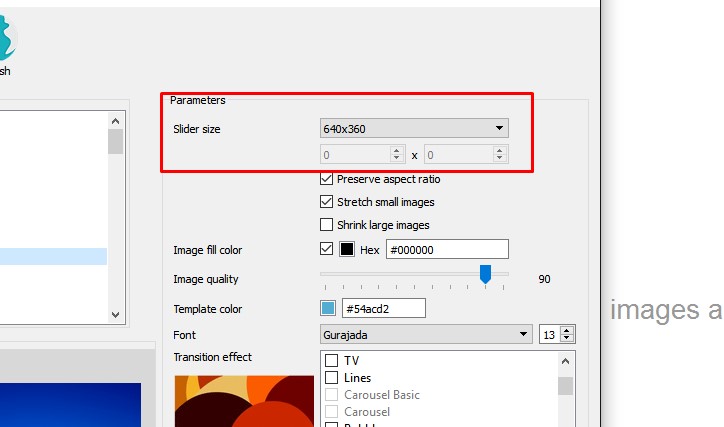This screenshot has width=724, height=427.
Task: Click the Image quality value 90
Action: (544, 279)
